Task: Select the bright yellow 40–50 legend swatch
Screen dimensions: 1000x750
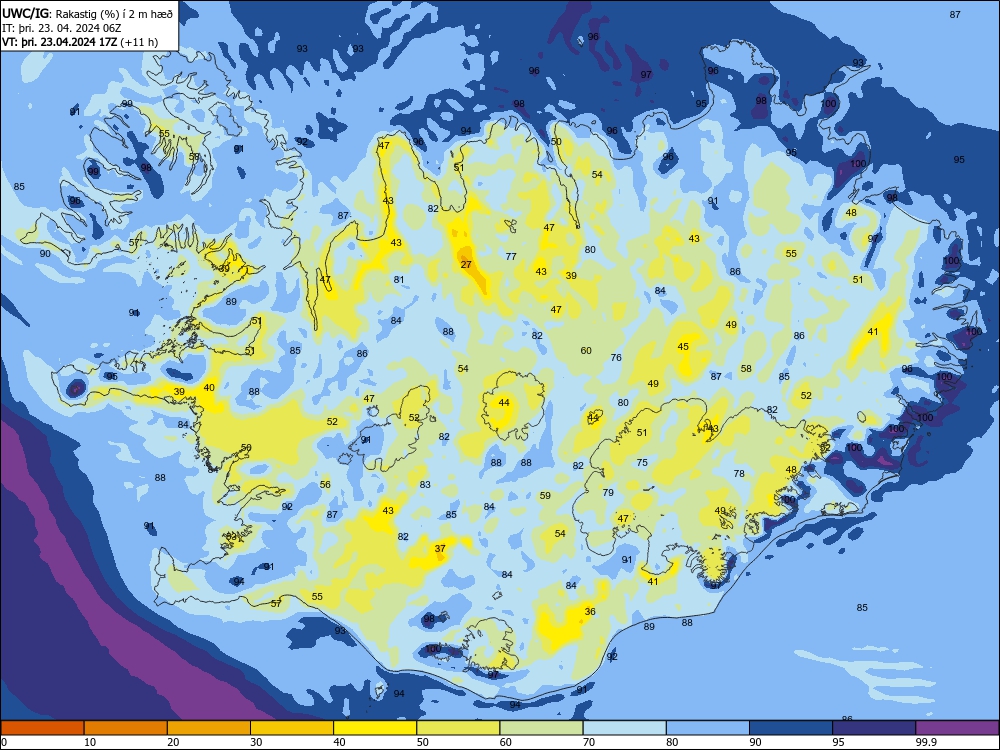Action: [375, 728]
